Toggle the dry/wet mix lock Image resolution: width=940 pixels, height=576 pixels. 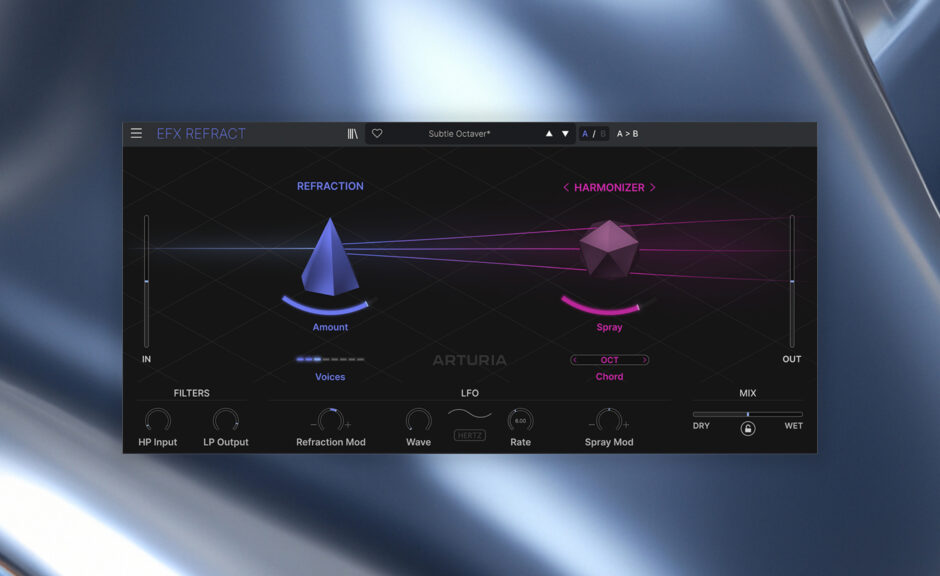748,428
